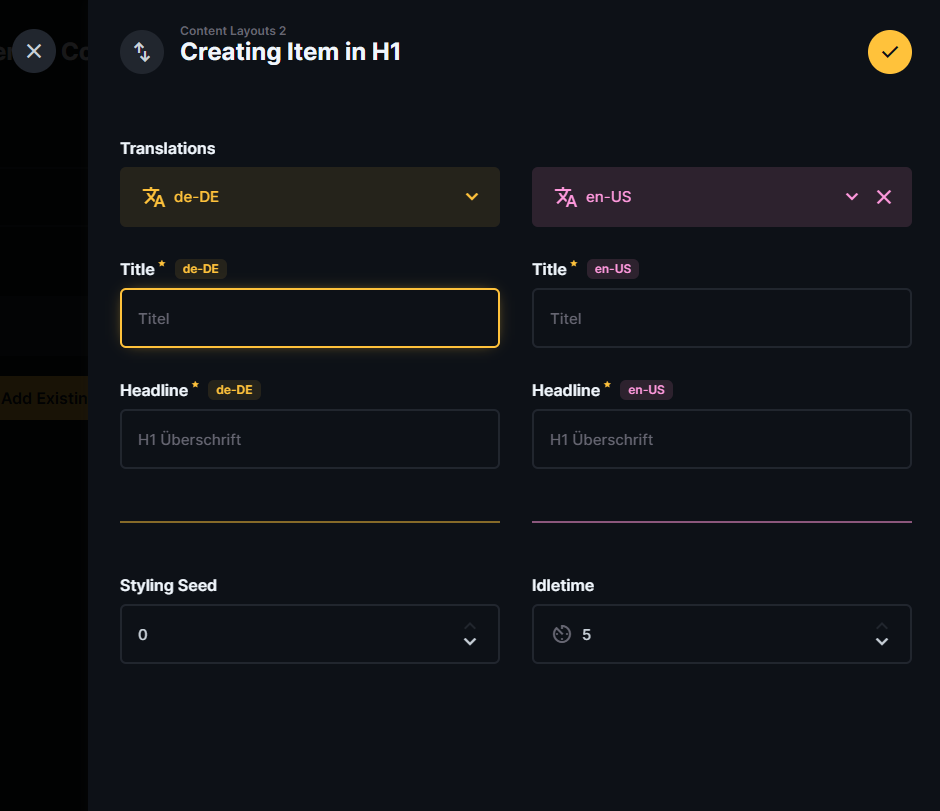The height and width of the screenshot is (811, 940).
Task: Click the en-US Title input field
Action: [x=721, y=318]
